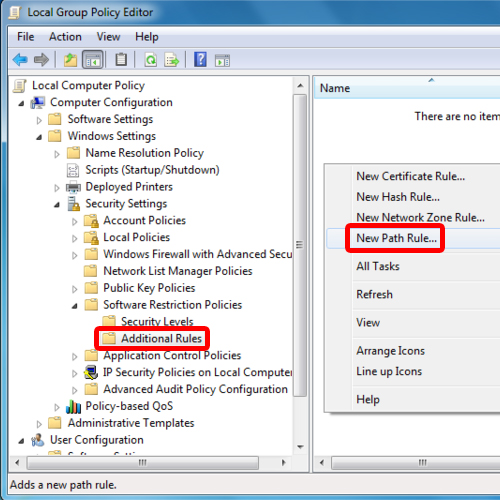Click the Properties clipboard toolbar icon
Image resolution: width=500 pixels, height=500 pixels.
[x=121, y=60]
